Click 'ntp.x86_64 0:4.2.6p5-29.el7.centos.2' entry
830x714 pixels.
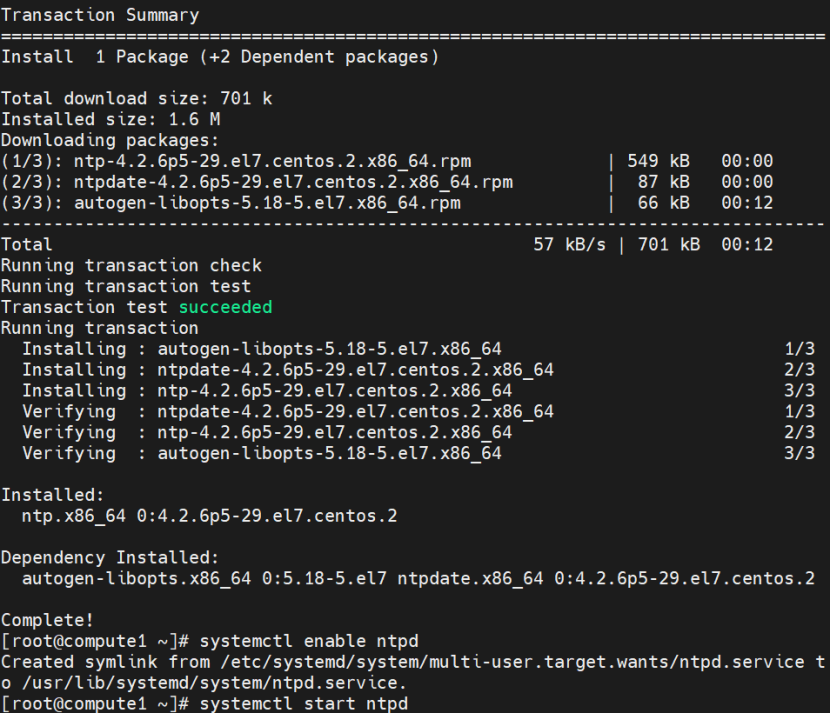210,516
